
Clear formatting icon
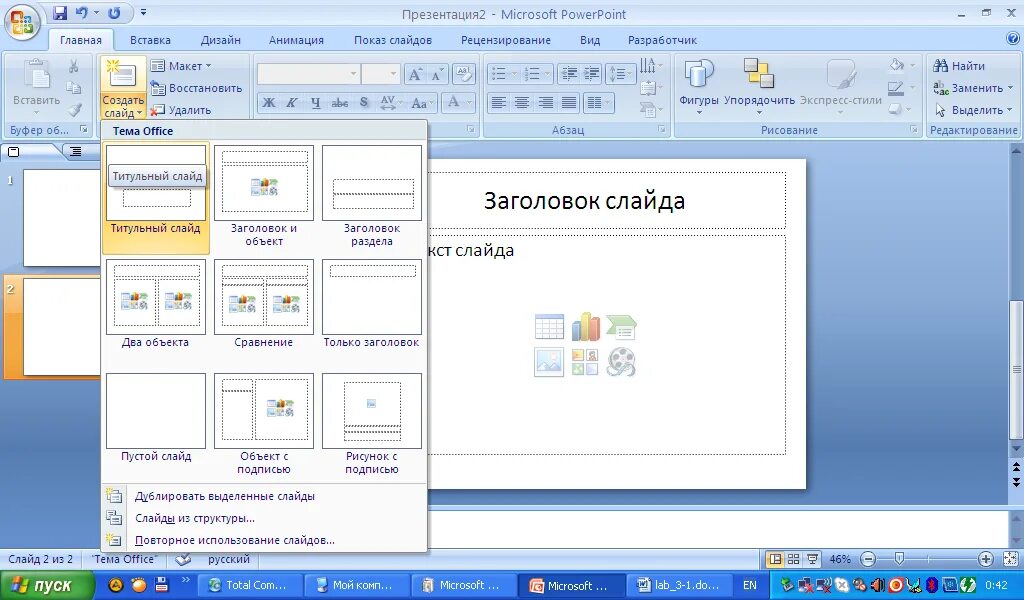point(463,74)
